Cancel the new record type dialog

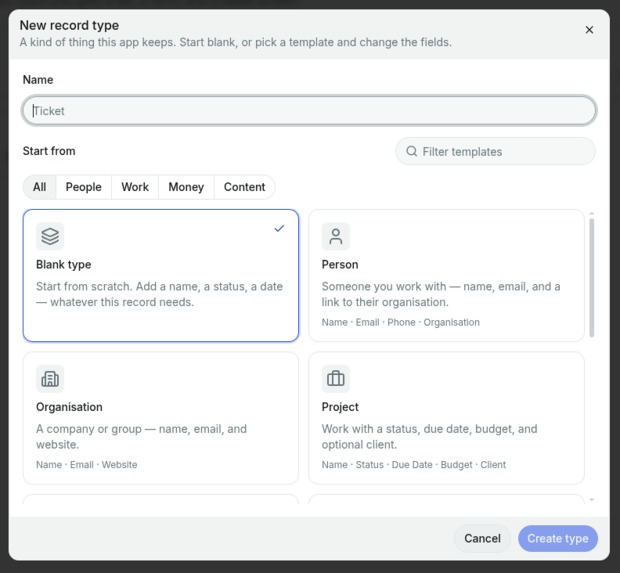coord(482,539)
